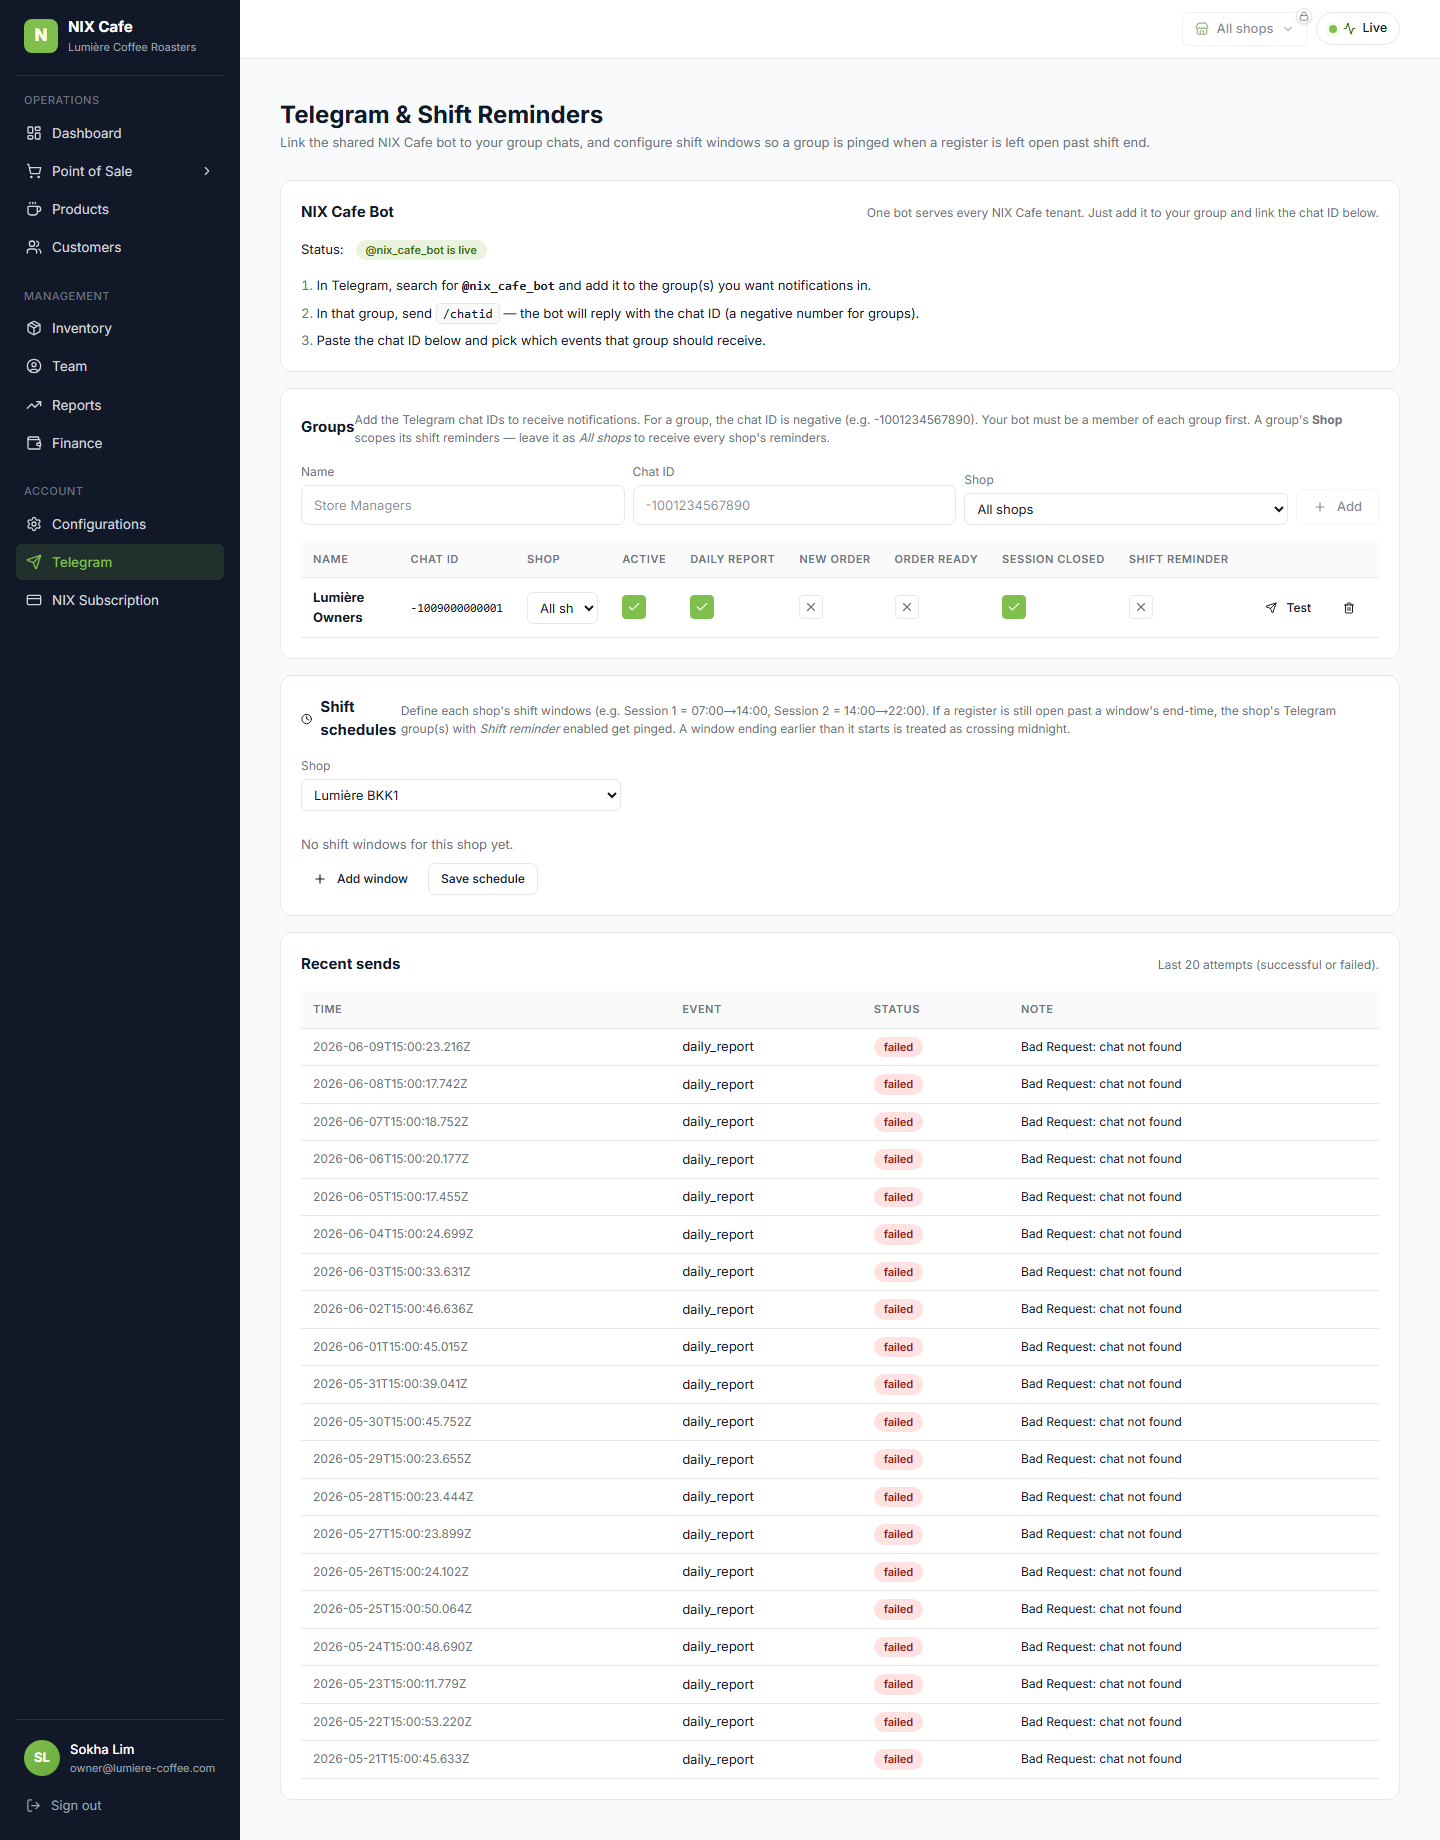Click the Configurations gear icon
The width and height of the screenshot is (1440, 1840).
[34, 524]
